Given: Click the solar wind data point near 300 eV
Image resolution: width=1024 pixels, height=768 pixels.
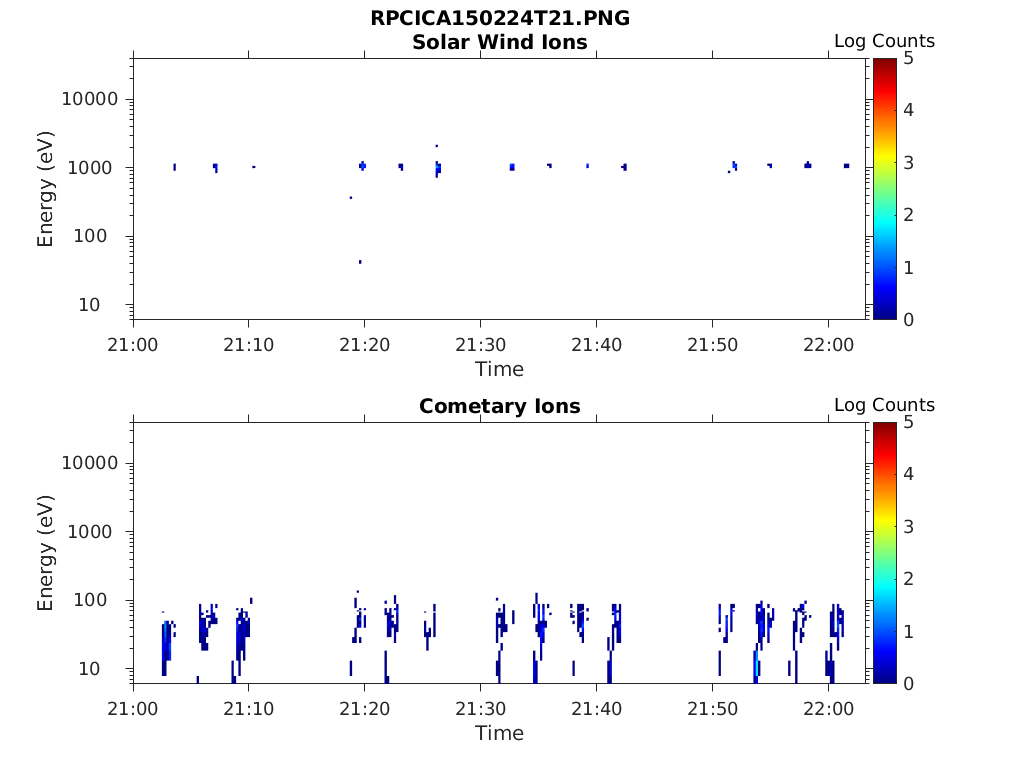Looking at the screenshot, I should coord(351,197).
